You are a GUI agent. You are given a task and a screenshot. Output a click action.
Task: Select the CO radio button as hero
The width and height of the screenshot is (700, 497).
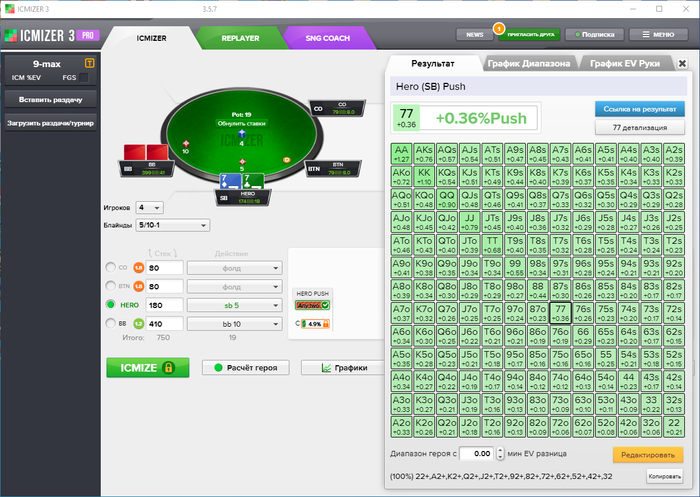pyautogui.click(x=110, y=267)
